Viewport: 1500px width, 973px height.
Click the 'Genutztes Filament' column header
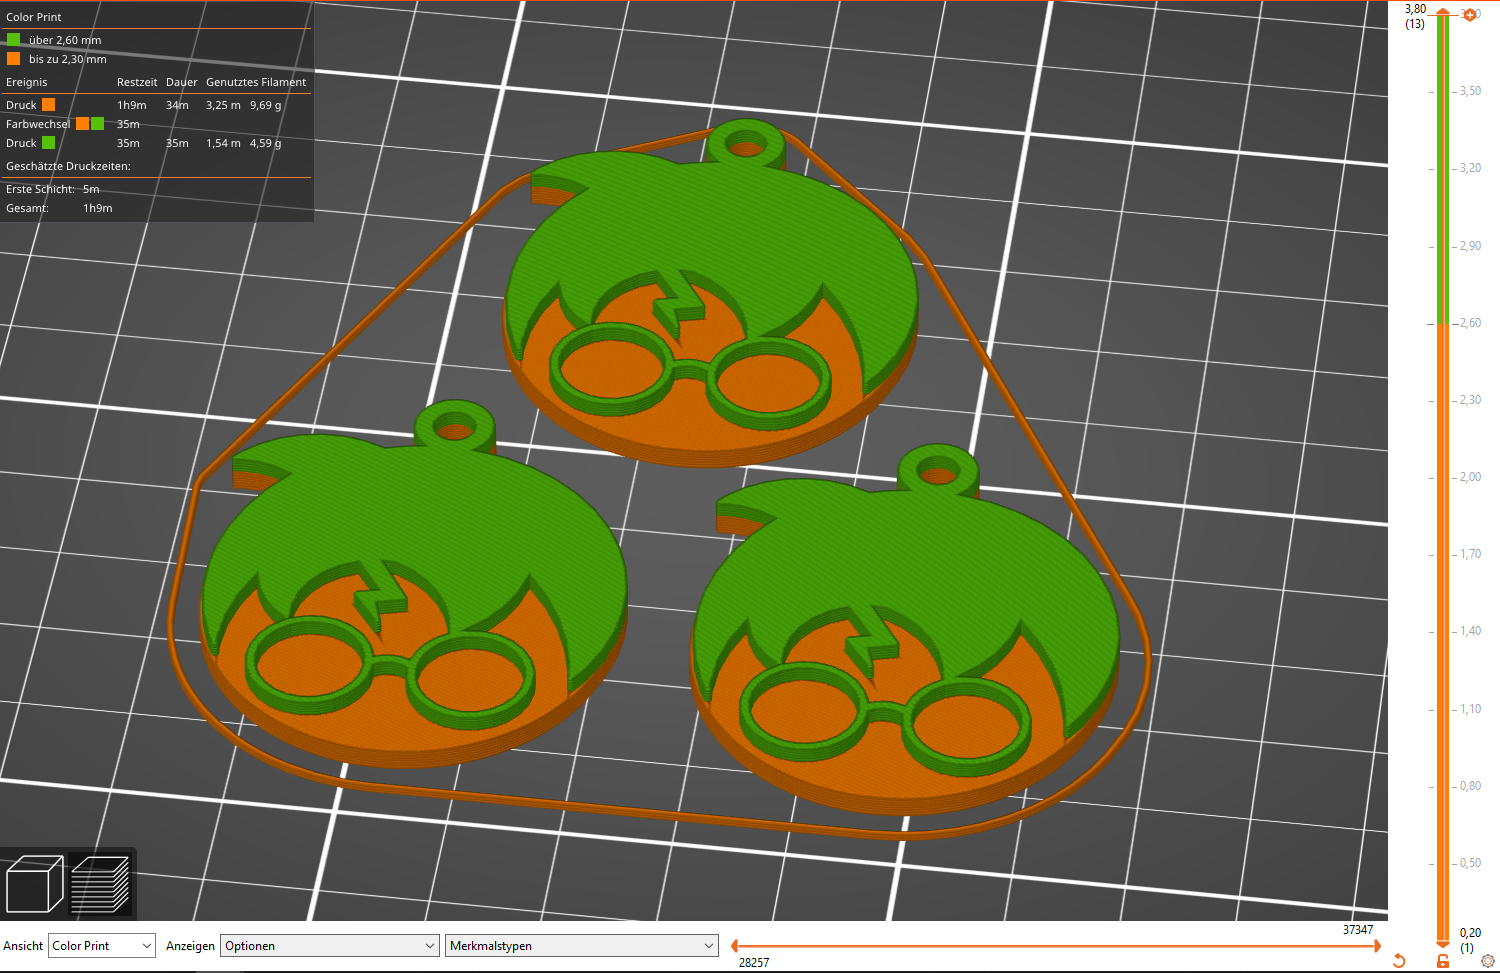[256, 82]
